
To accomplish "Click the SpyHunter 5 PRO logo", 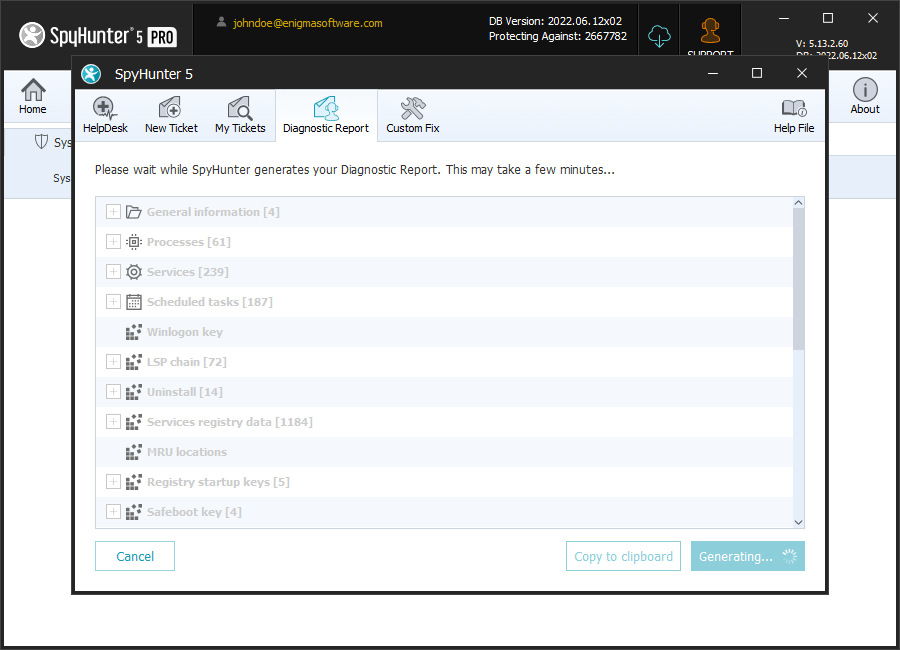I will (98, 36).
